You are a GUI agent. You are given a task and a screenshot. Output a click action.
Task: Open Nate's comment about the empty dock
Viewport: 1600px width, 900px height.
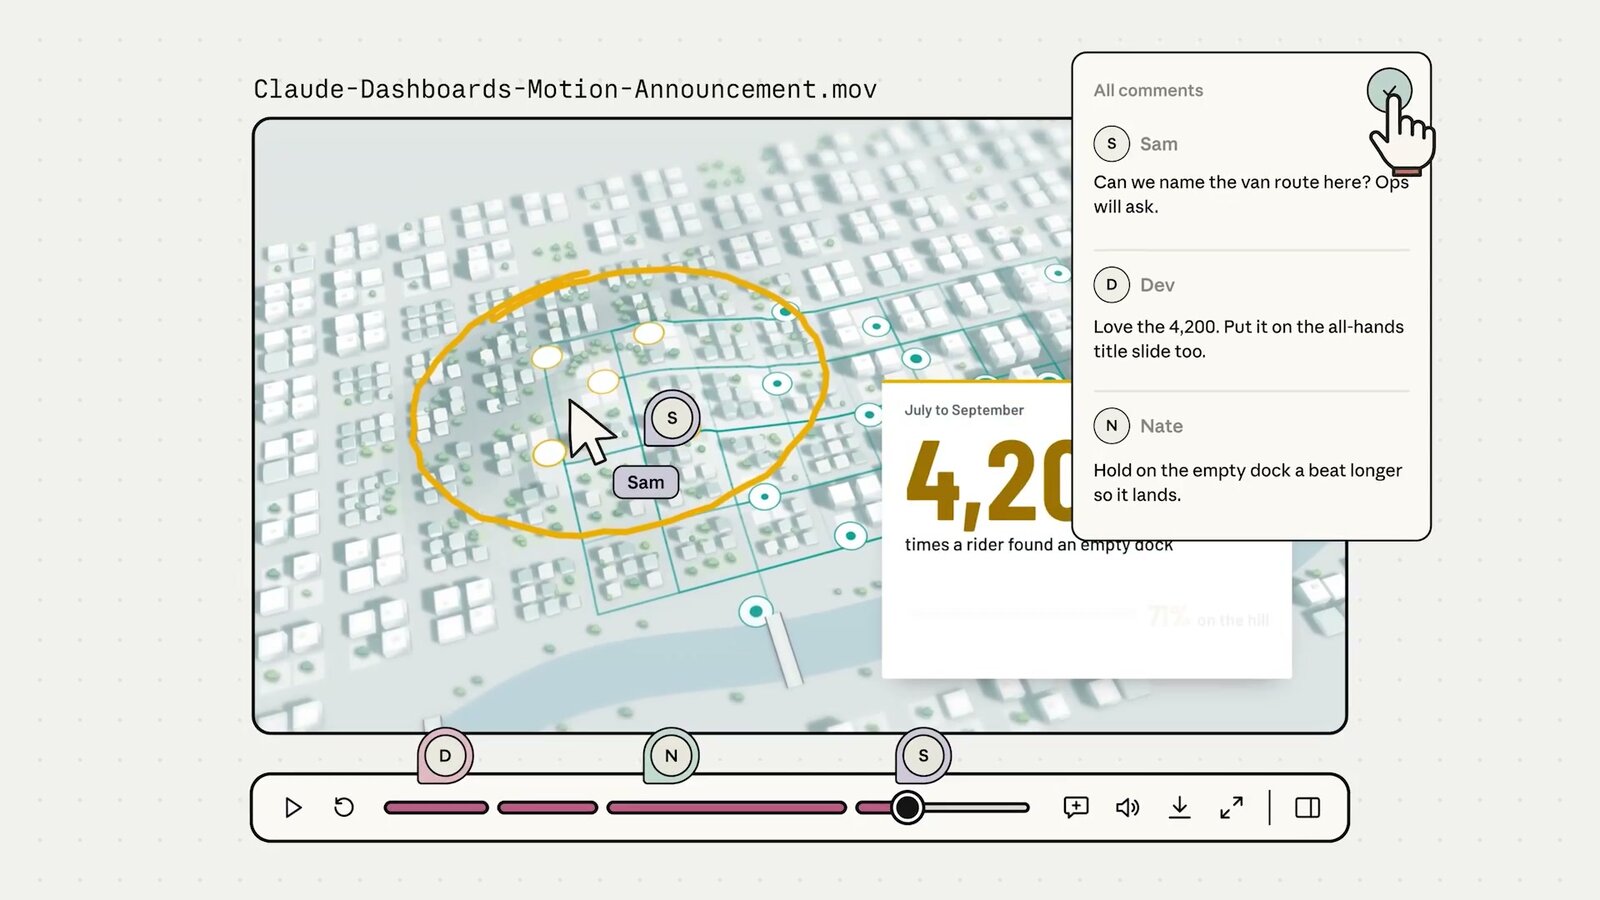[1247, 482]
